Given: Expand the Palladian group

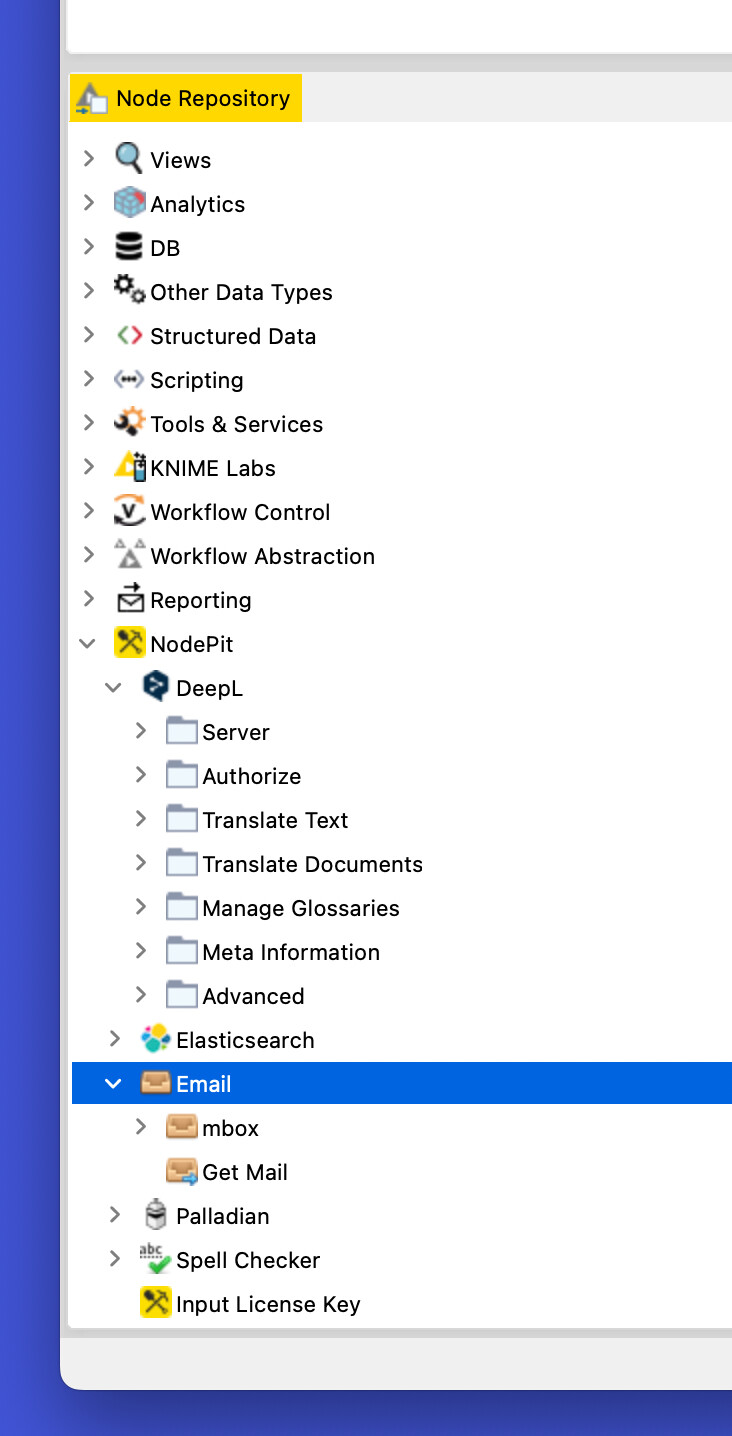Looking at the screenshot, I should (115, 1214).
